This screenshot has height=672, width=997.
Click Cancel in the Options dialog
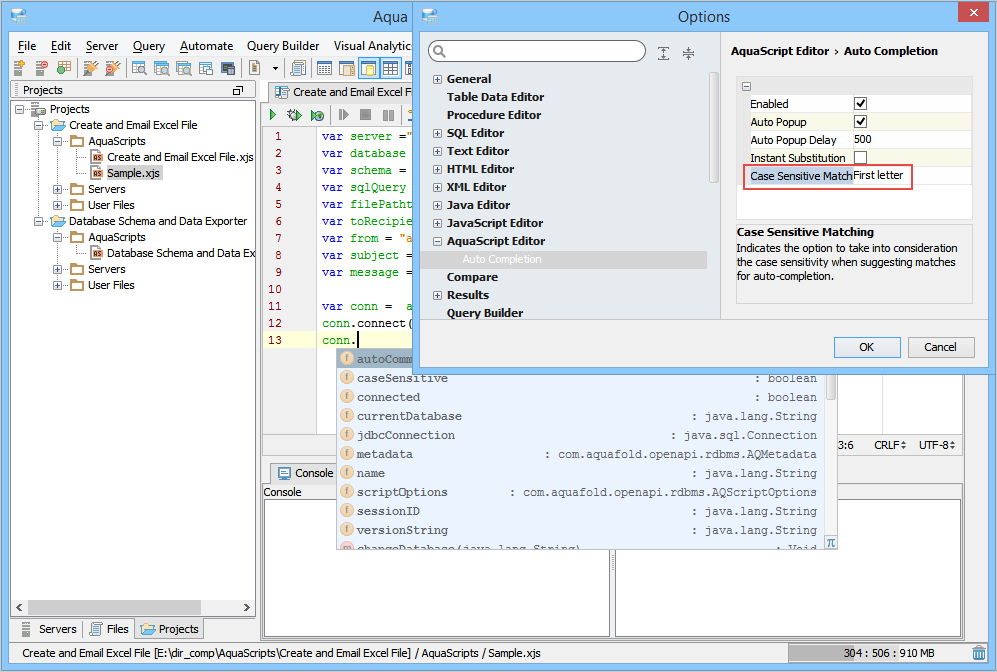click(940, 347)
